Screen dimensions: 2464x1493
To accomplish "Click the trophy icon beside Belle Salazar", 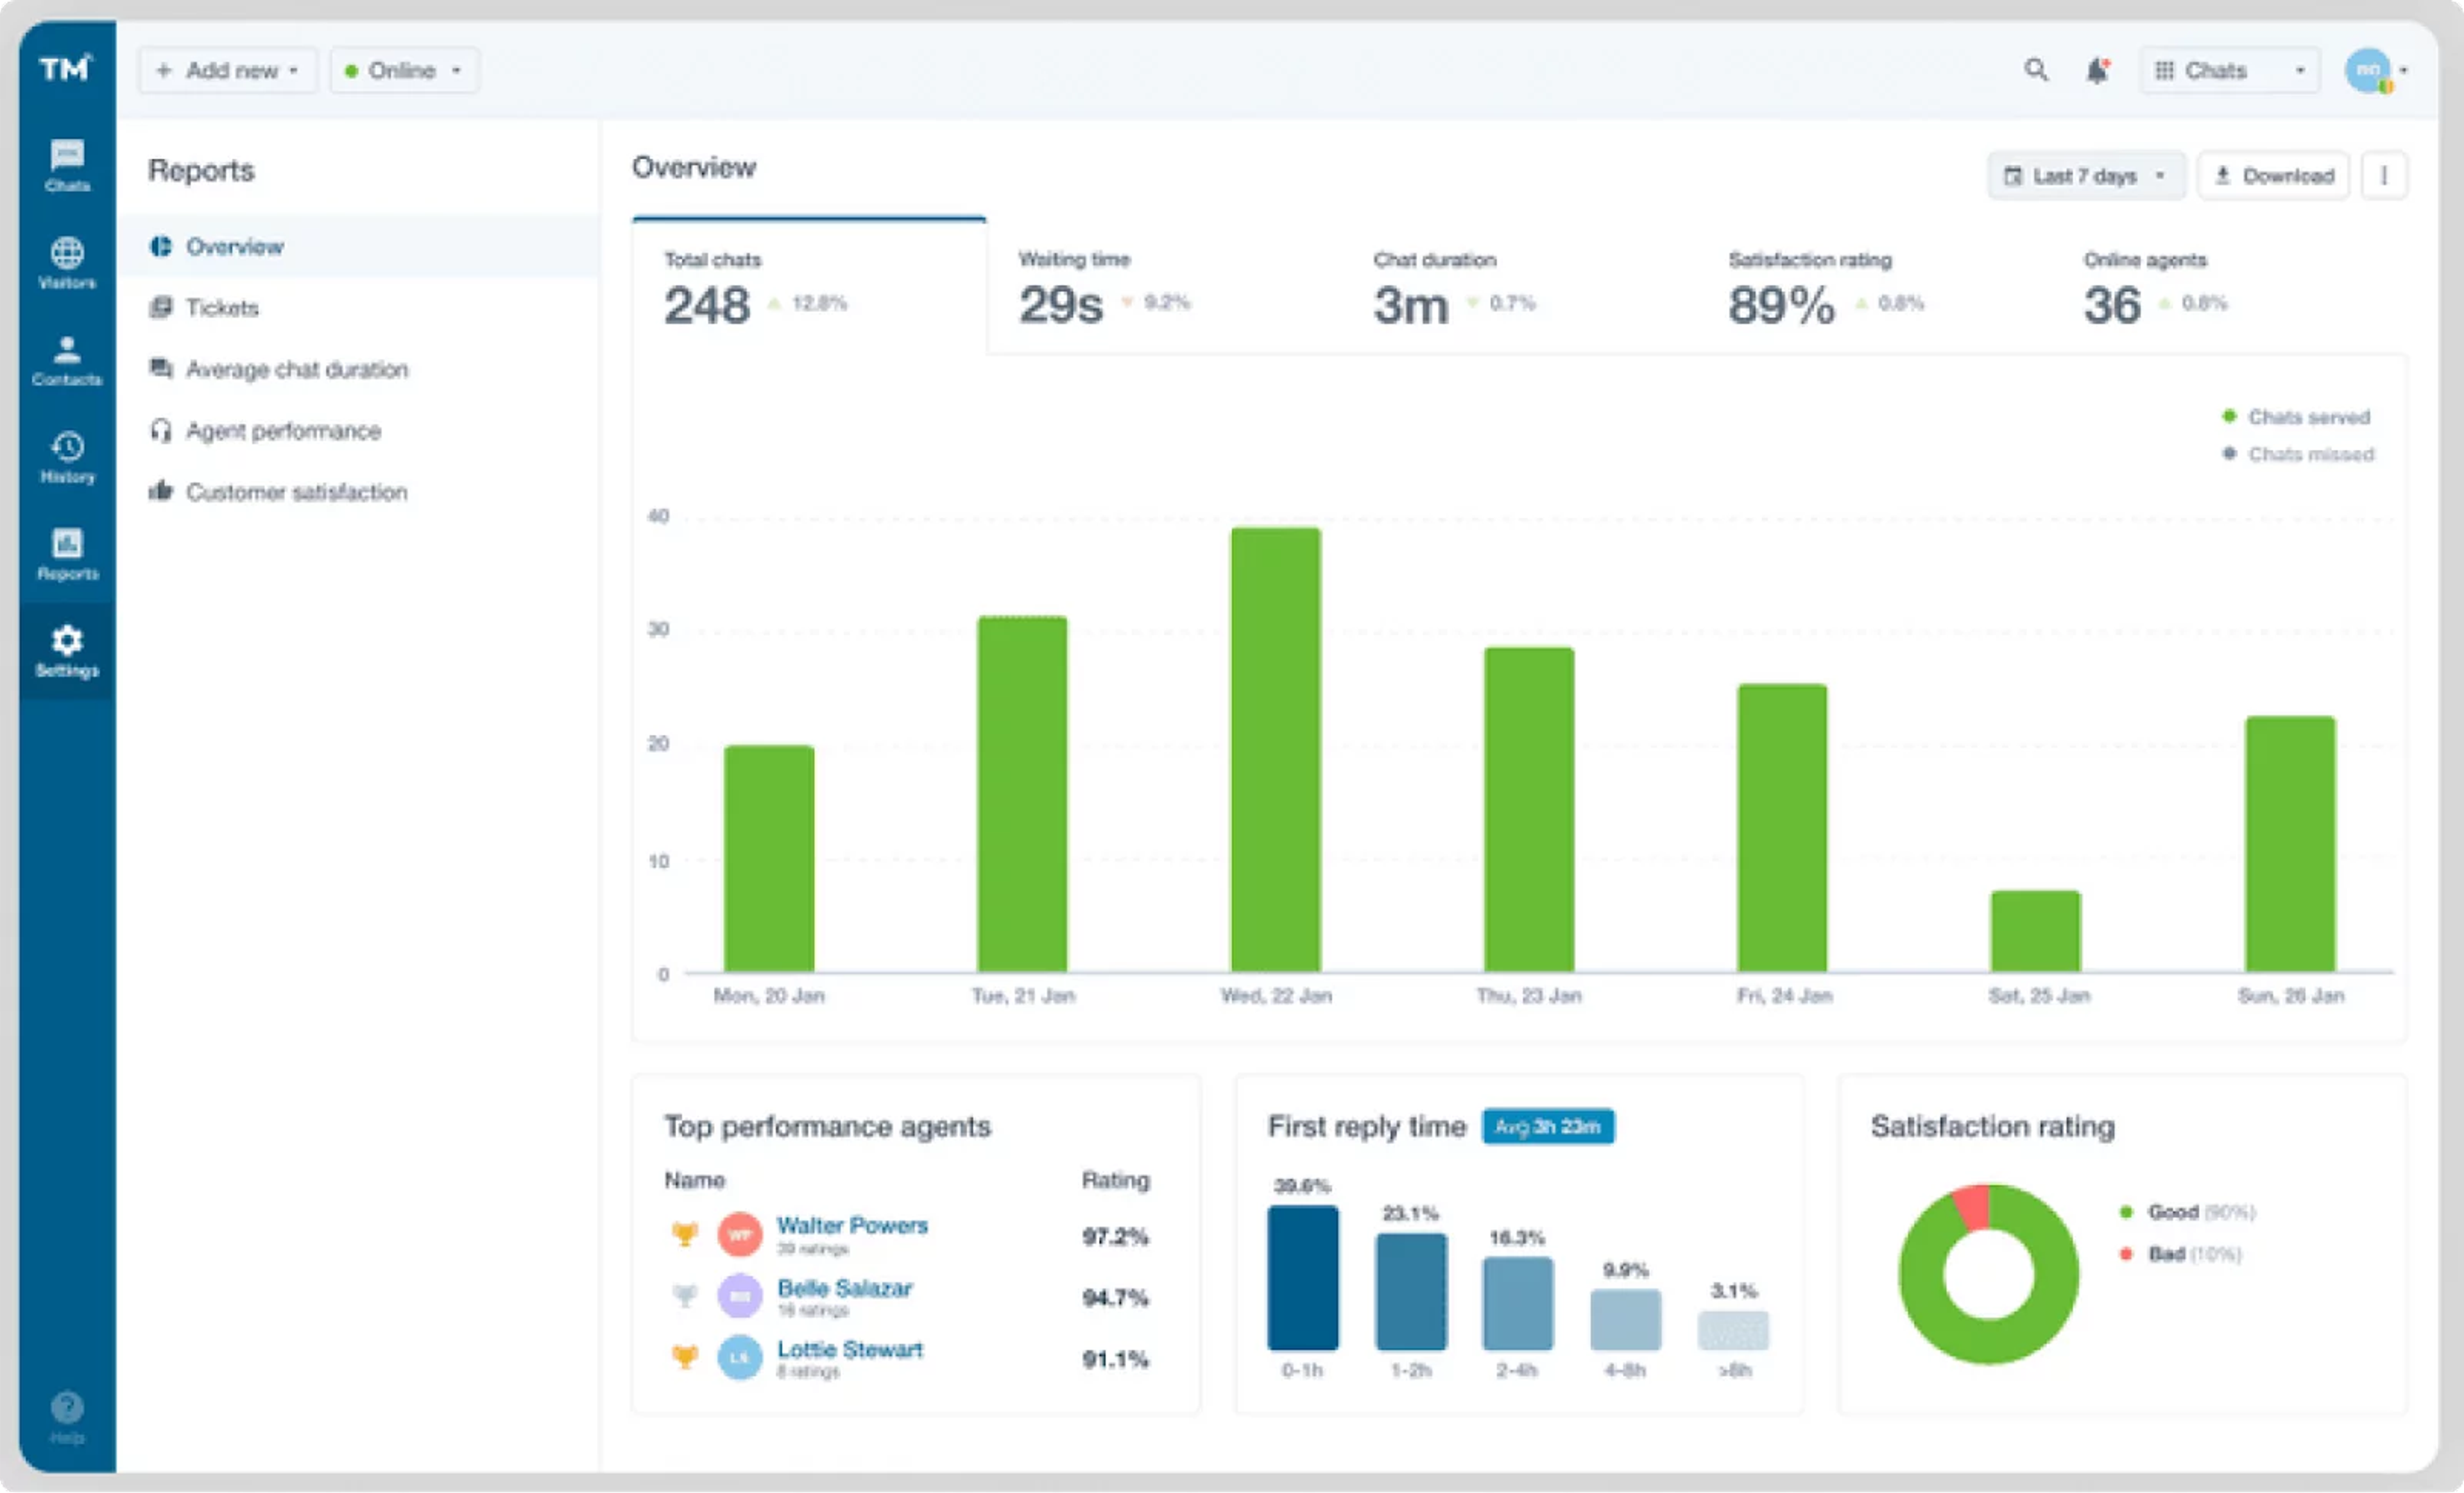I will 685,1296.
